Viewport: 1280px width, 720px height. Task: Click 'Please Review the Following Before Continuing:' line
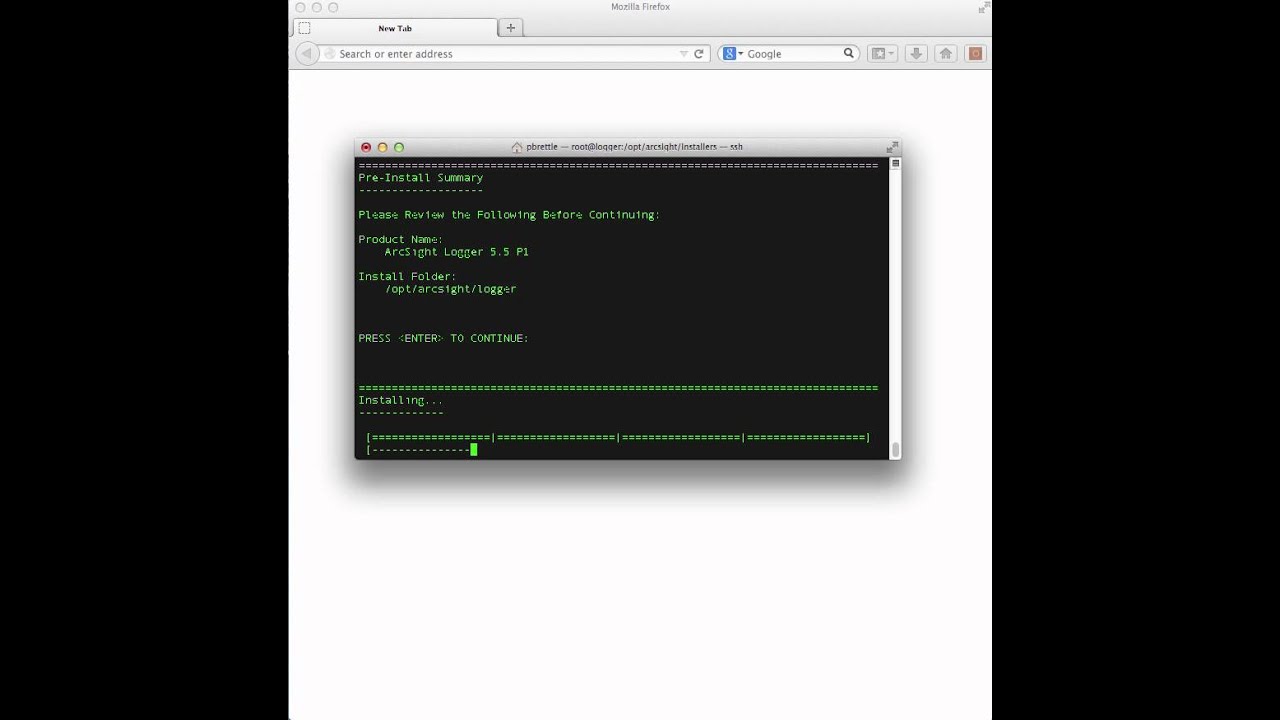pyautogui.click(x=509, y=215)
